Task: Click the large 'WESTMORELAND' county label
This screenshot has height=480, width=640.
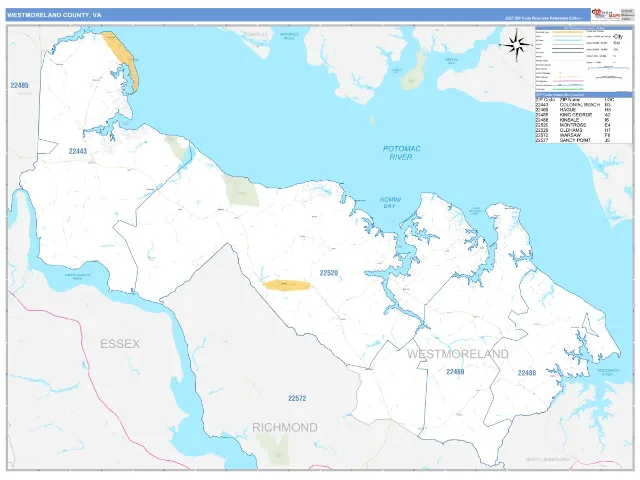Action: (x=458, y=354)
